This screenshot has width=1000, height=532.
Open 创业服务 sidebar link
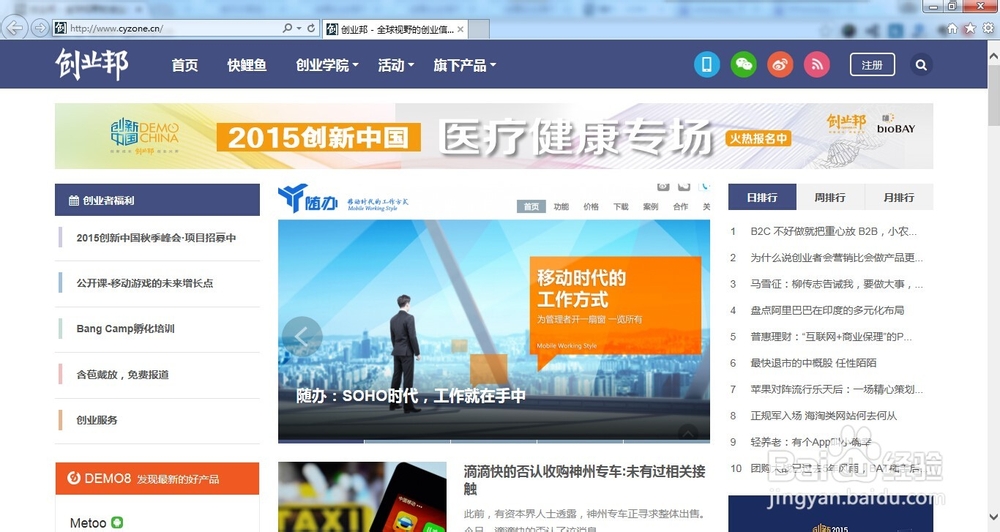(97, 420)
